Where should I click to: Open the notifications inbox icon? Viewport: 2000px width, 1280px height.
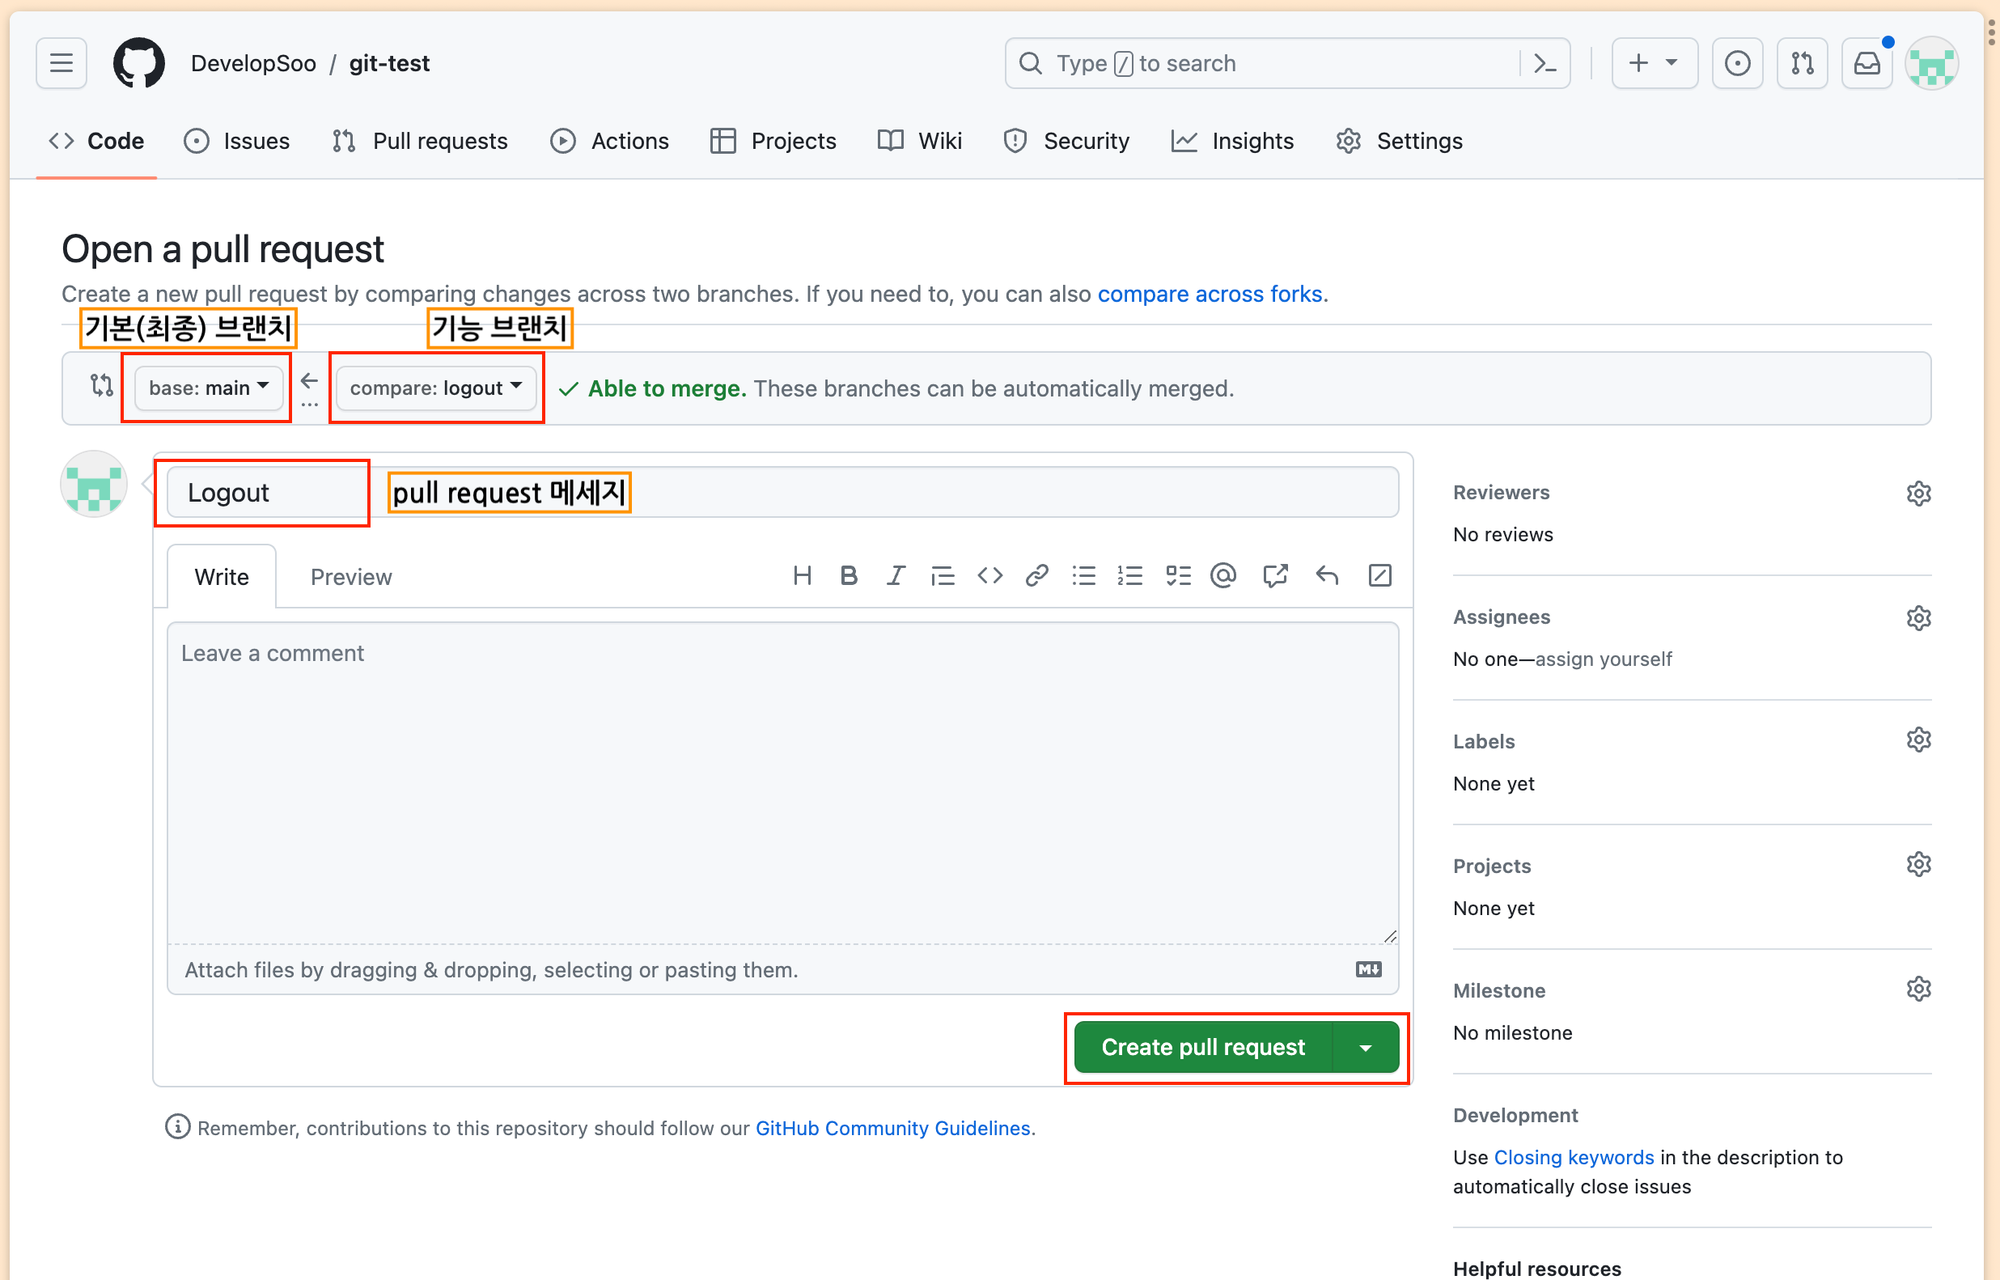(x=1866, y=62)
